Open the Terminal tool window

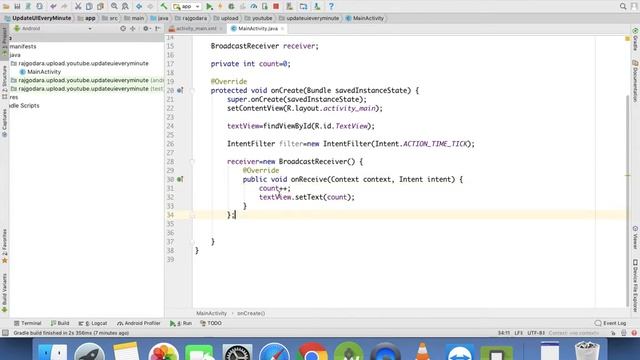coord(28,323)
